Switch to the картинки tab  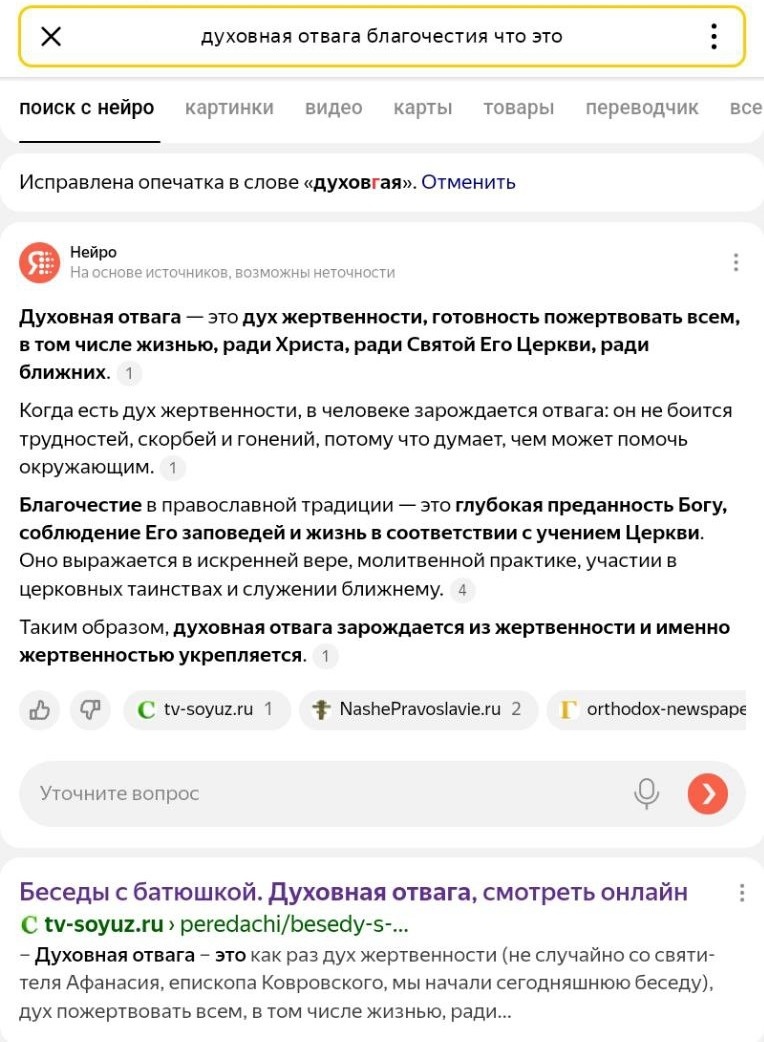(229, 108)
